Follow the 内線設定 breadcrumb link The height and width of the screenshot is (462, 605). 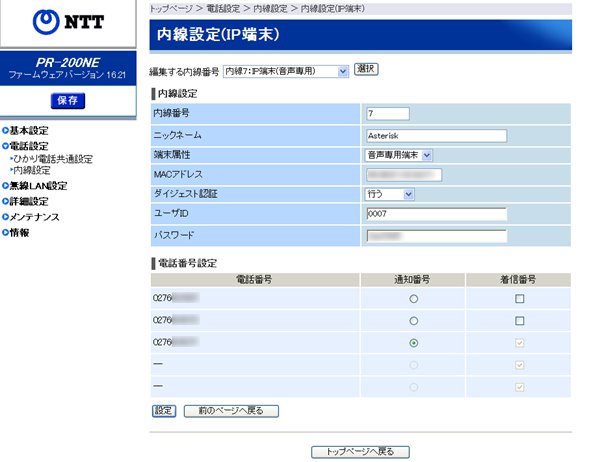click(x=270, y=8)
